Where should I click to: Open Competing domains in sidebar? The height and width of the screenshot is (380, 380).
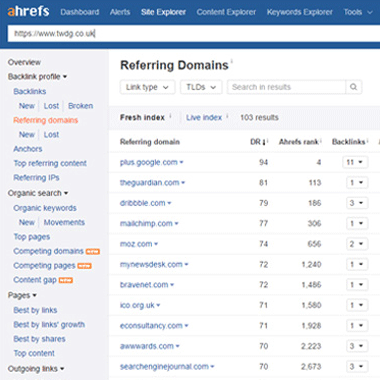48,251
